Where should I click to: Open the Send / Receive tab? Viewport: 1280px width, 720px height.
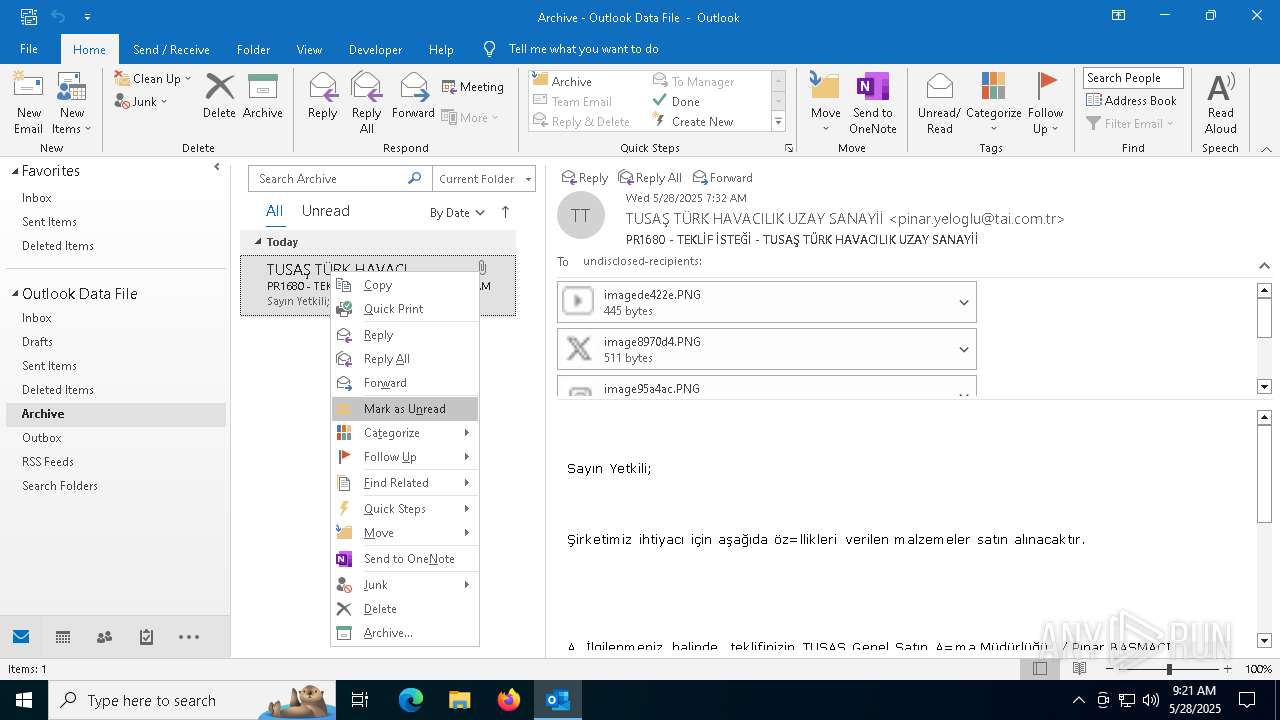coord(171,49)
